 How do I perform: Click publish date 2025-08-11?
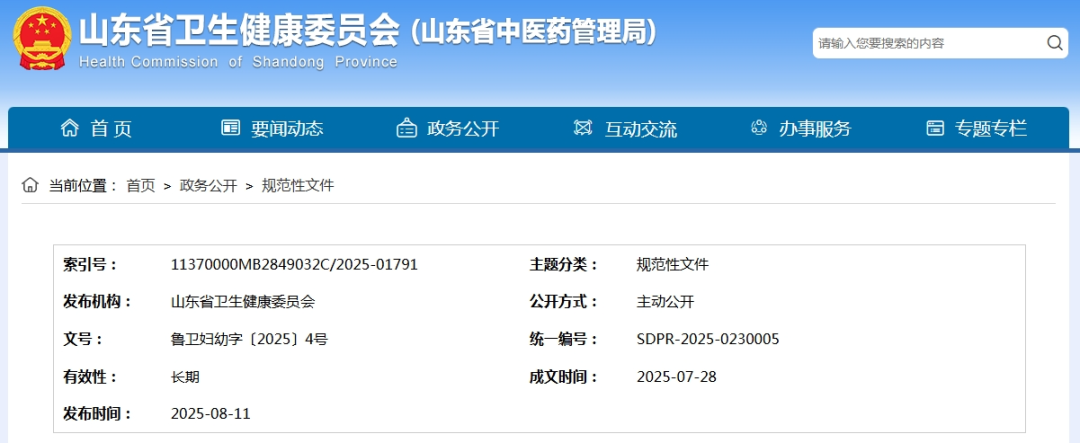pos(210,414)
